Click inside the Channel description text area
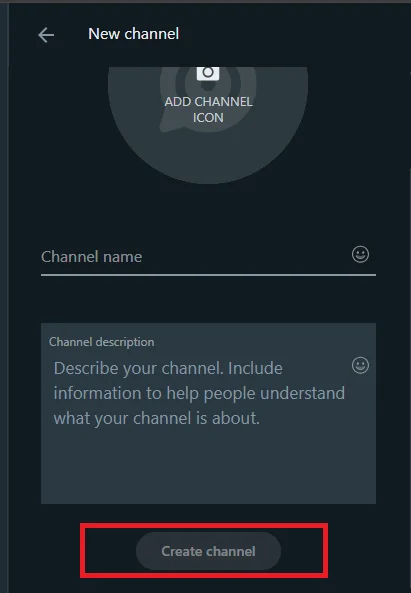Screen dimensions: 411x593 [x=208, y=413]
